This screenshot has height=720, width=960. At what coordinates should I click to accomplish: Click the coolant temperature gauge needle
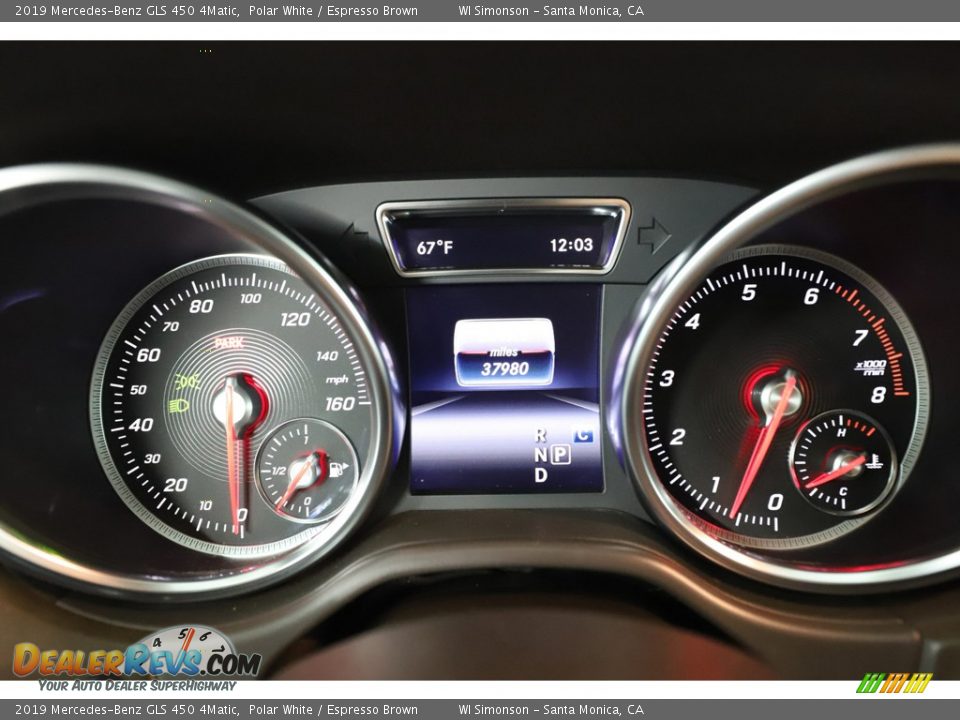click(x=834, y=472)
